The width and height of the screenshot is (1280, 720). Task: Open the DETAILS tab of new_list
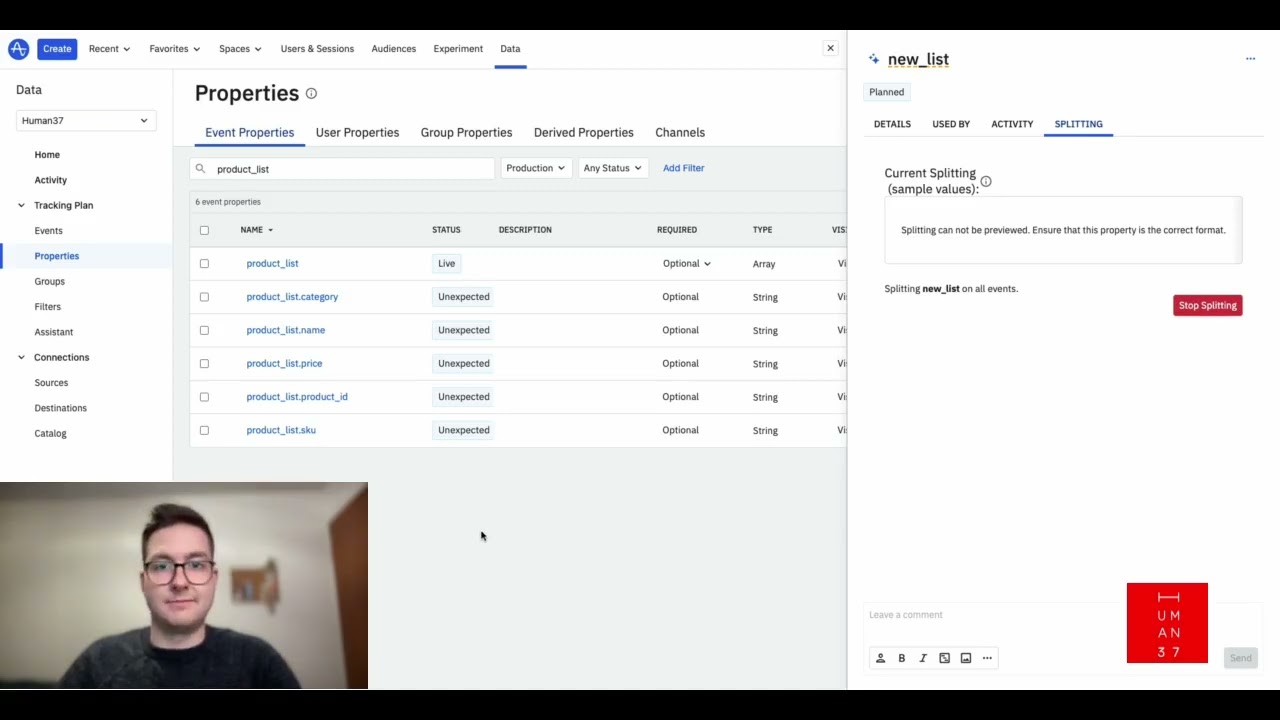(892, 124)
